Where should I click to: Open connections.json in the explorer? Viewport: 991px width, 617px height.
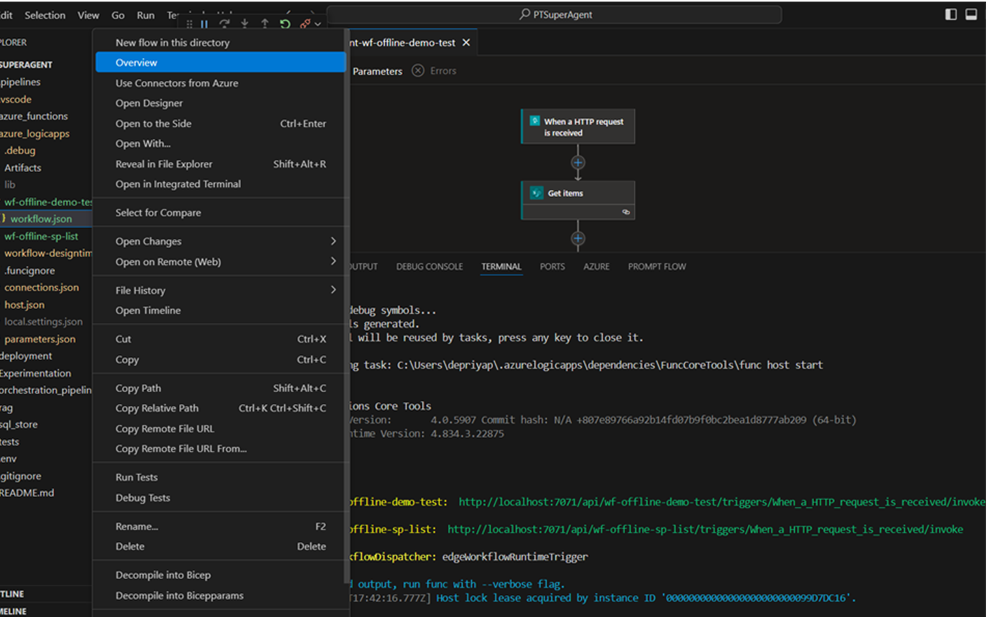[42, 287]
